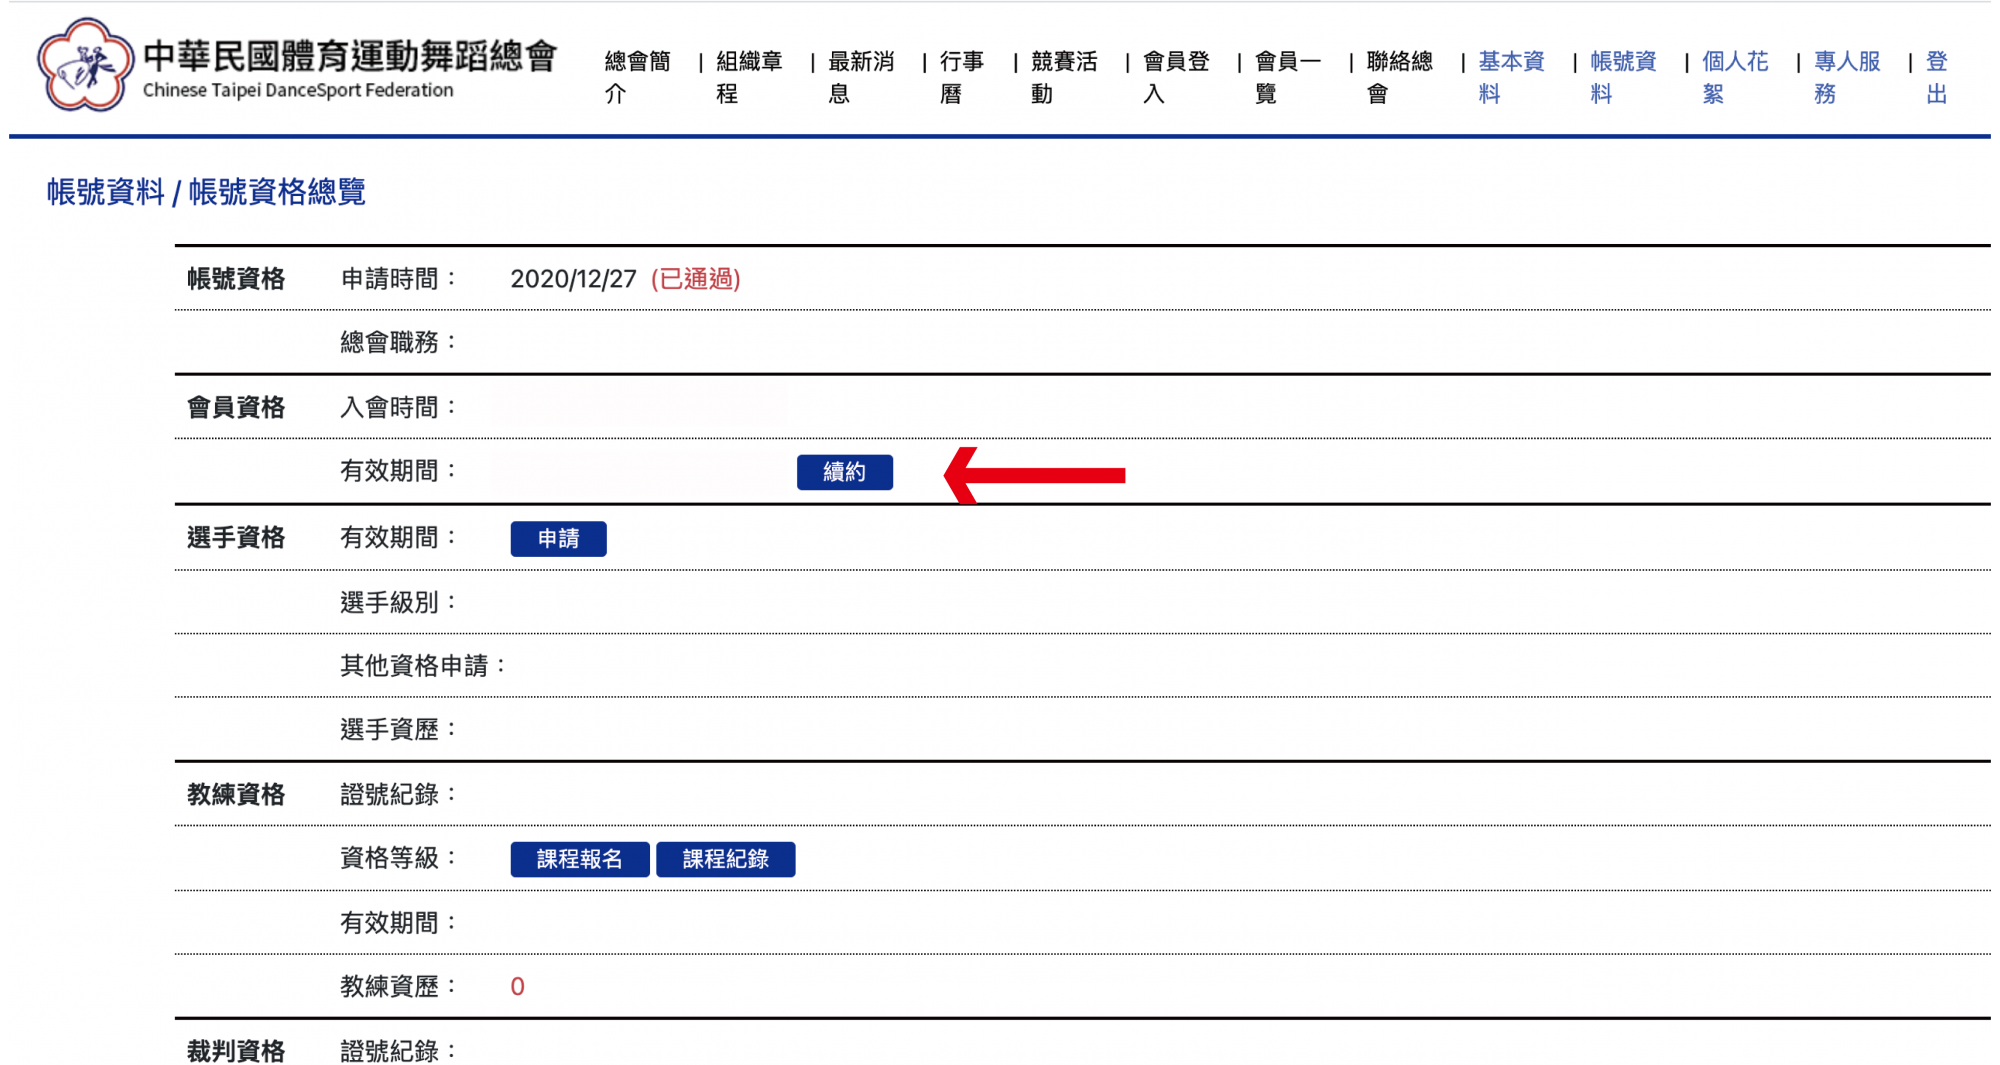
Task: Open the 行事曆 calendar page
Action: 961,77
